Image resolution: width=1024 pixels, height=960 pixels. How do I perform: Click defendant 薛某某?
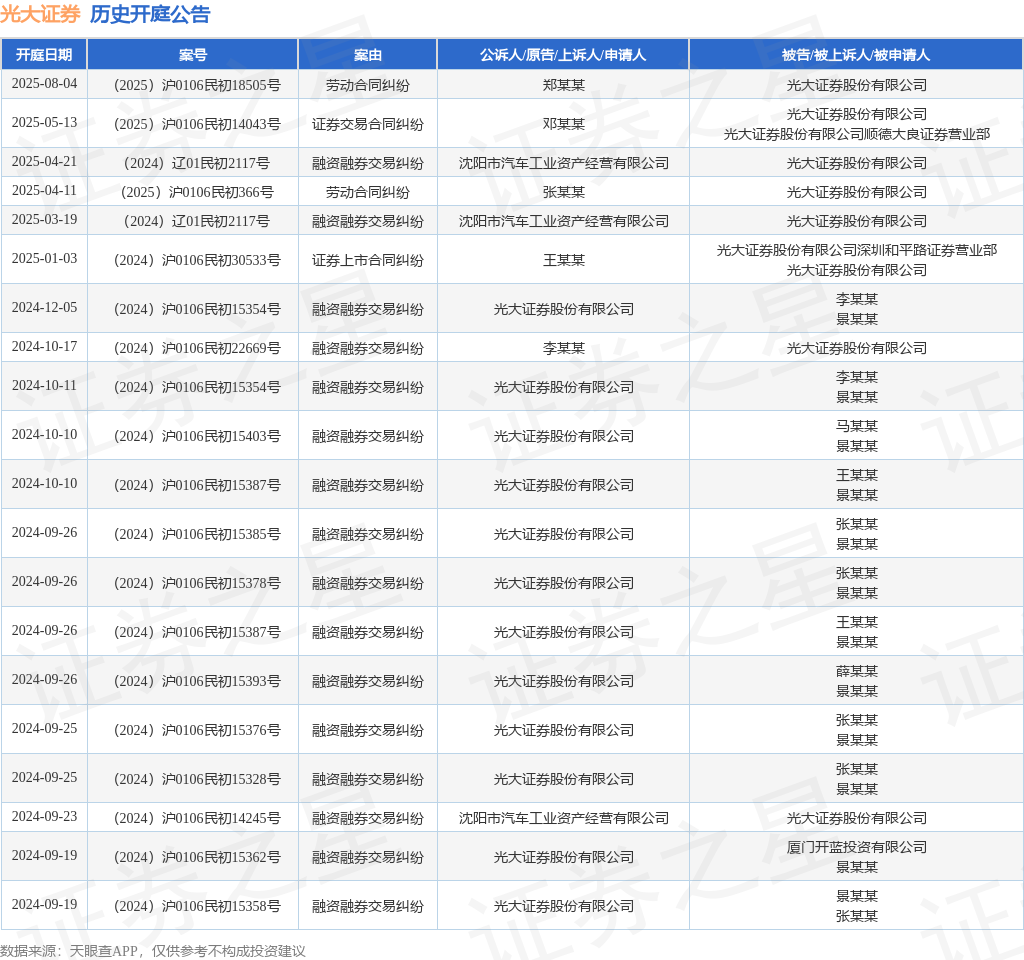pos(857,671)
